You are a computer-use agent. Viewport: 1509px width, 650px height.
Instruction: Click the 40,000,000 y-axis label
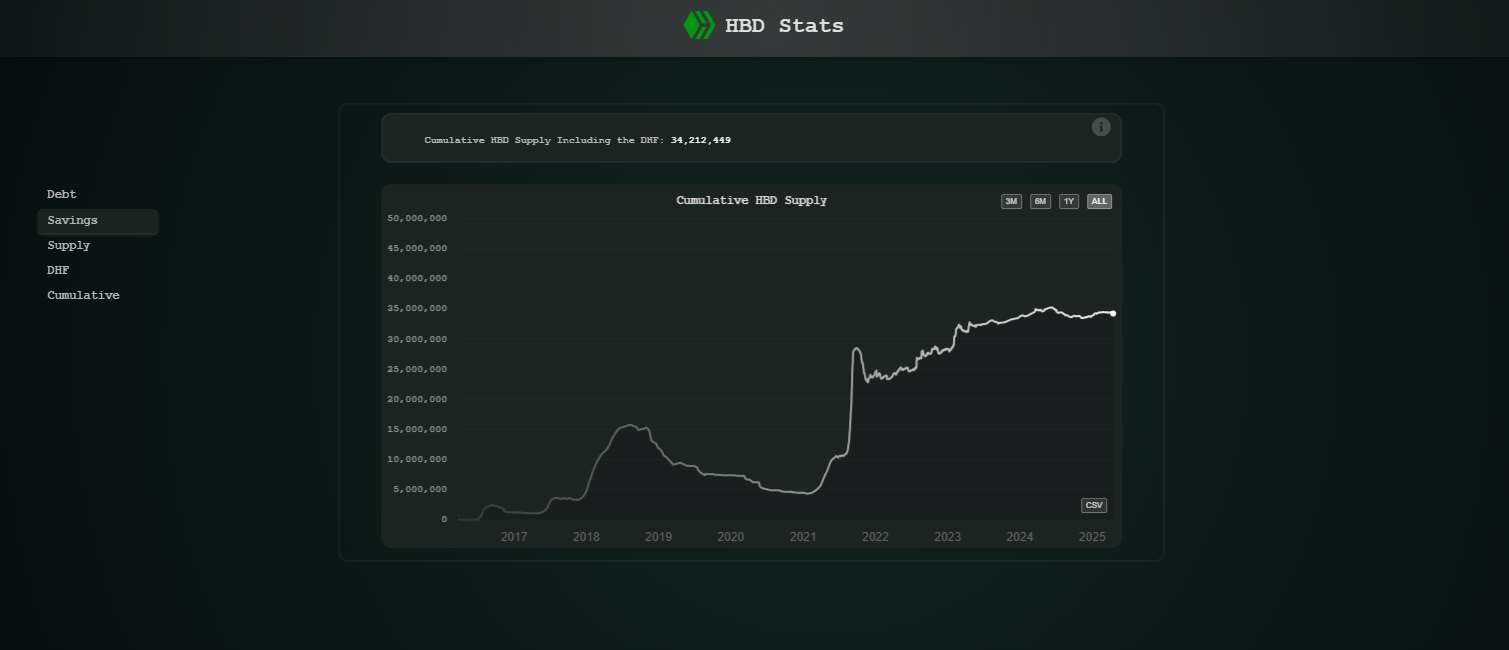417,278
